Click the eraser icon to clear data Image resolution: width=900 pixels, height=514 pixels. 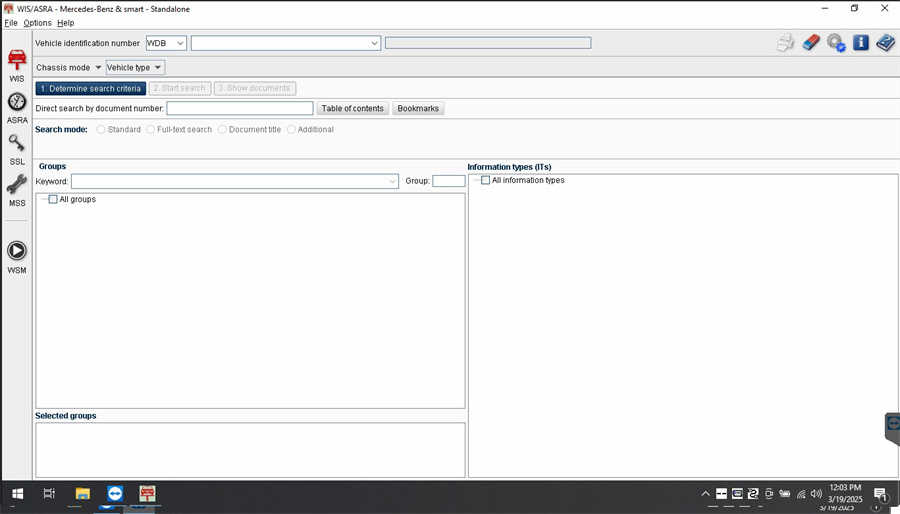point(811,43)
